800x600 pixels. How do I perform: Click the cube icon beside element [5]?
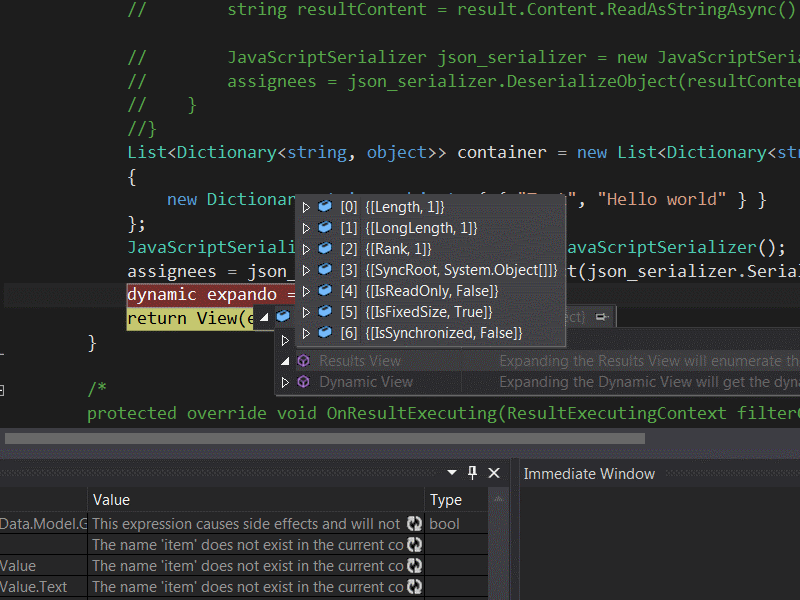click(x=325, y=312)
